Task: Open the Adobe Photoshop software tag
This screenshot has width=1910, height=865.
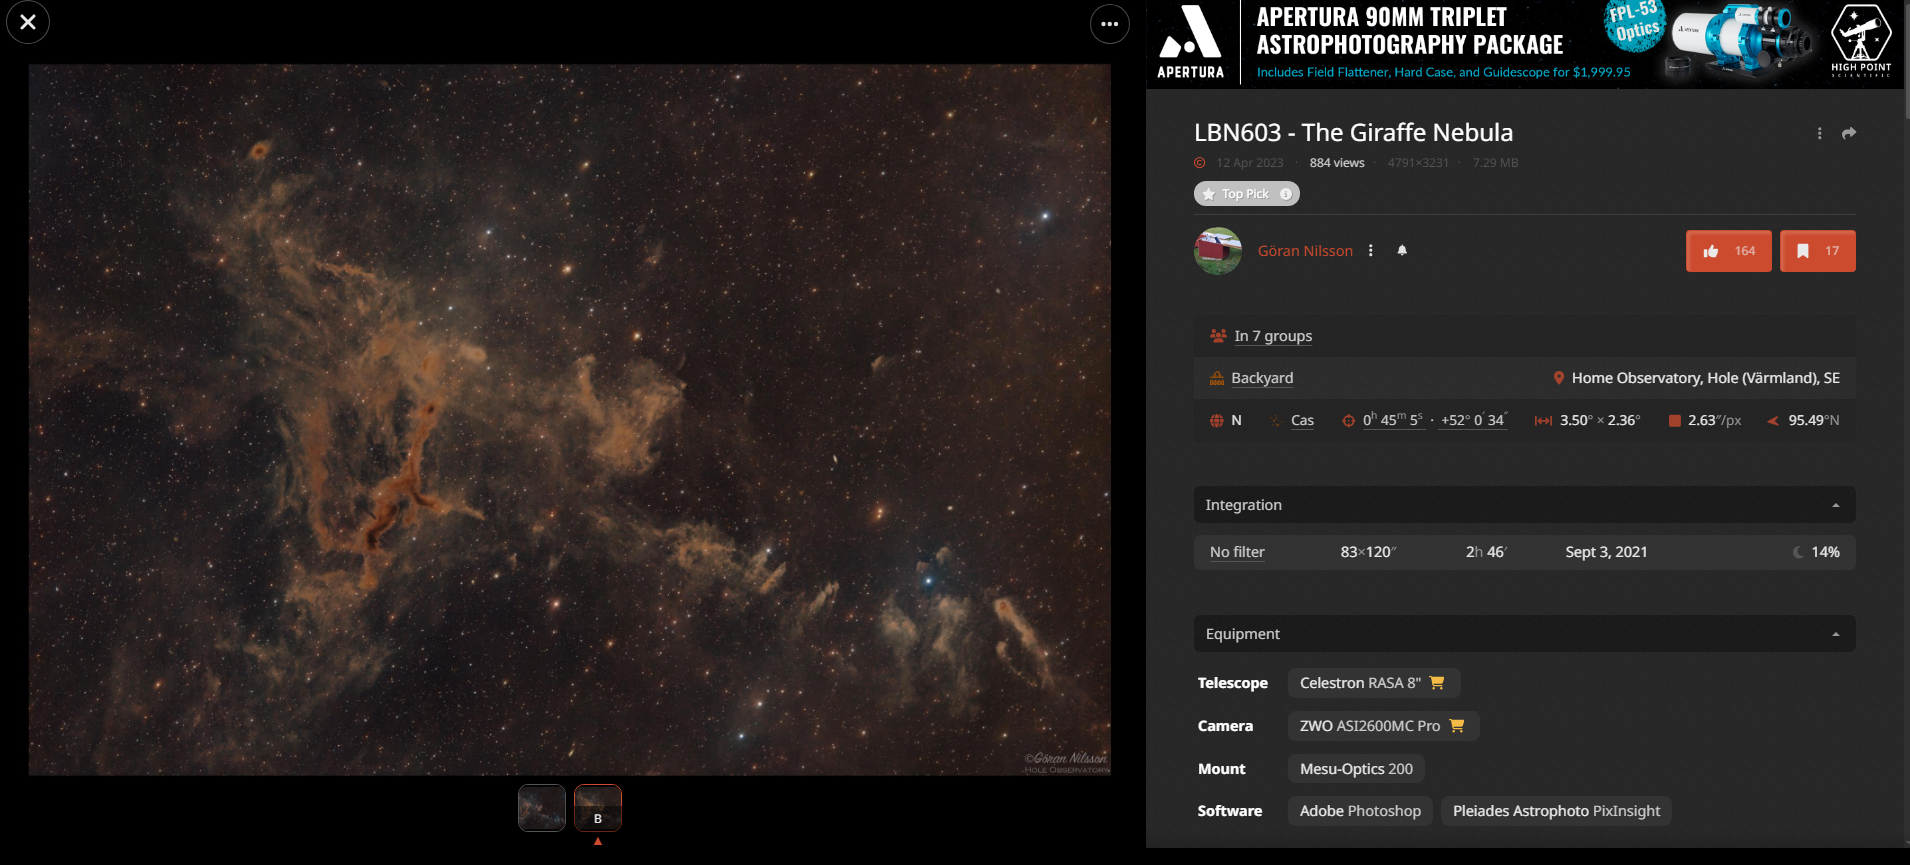Action: [x=1360, y=811]
